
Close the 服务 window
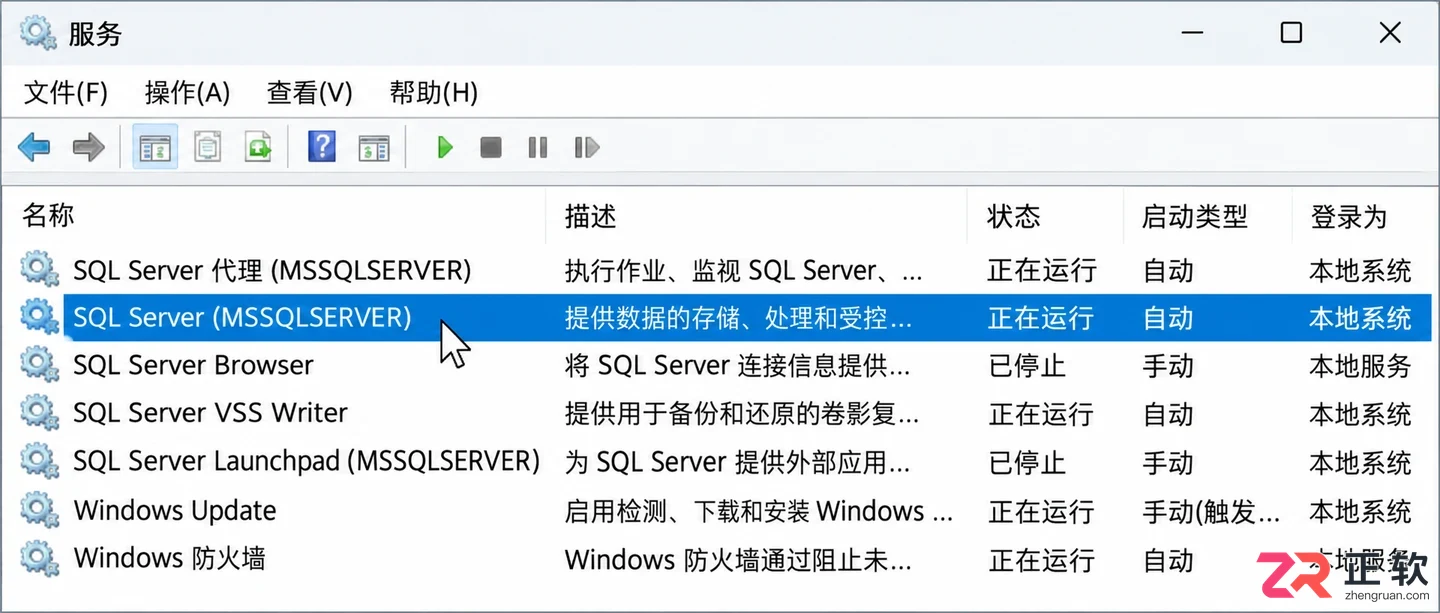tap(1390, 32)
